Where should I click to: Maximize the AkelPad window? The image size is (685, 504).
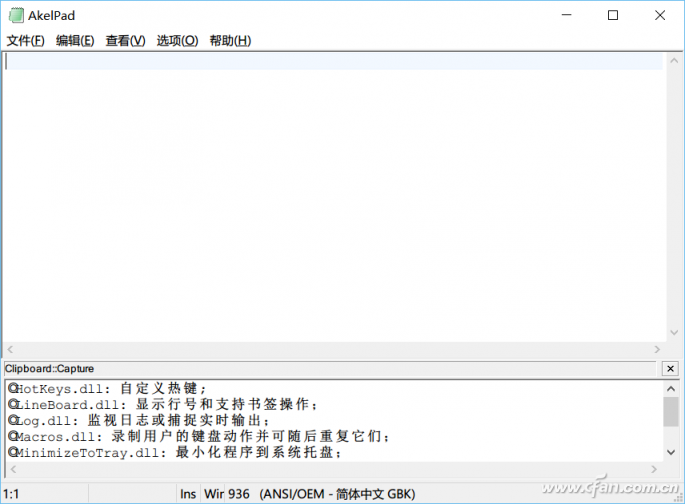[x=613, y=15]
